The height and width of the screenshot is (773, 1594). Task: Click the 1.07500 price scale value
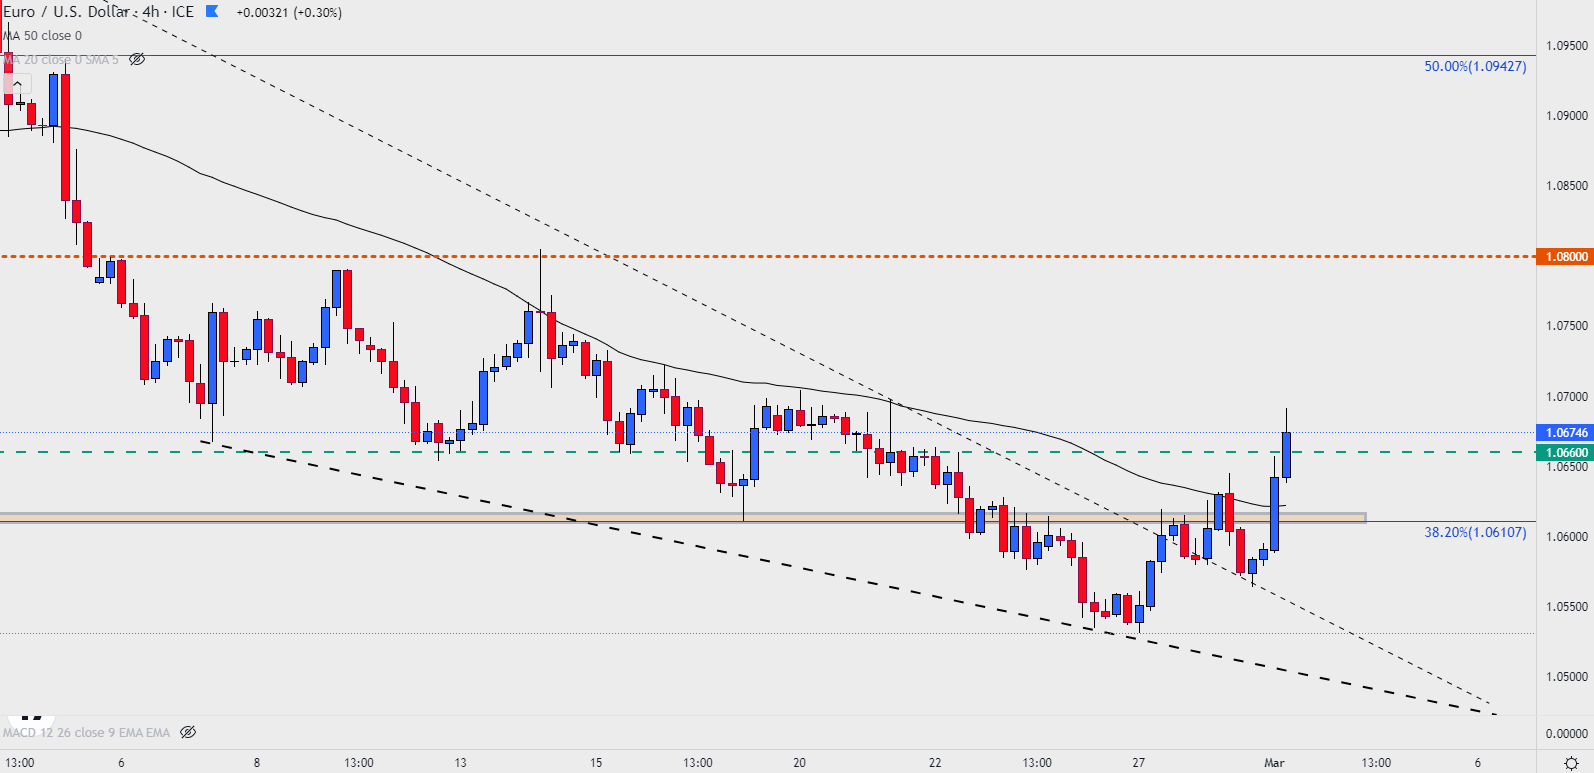tap(1567, 326)
